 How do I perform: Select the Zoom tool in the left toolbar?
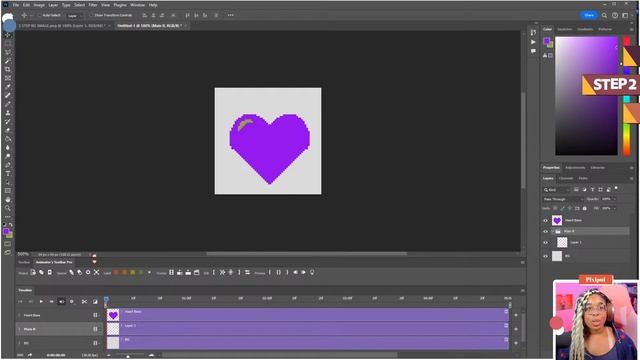coord(8,208)
